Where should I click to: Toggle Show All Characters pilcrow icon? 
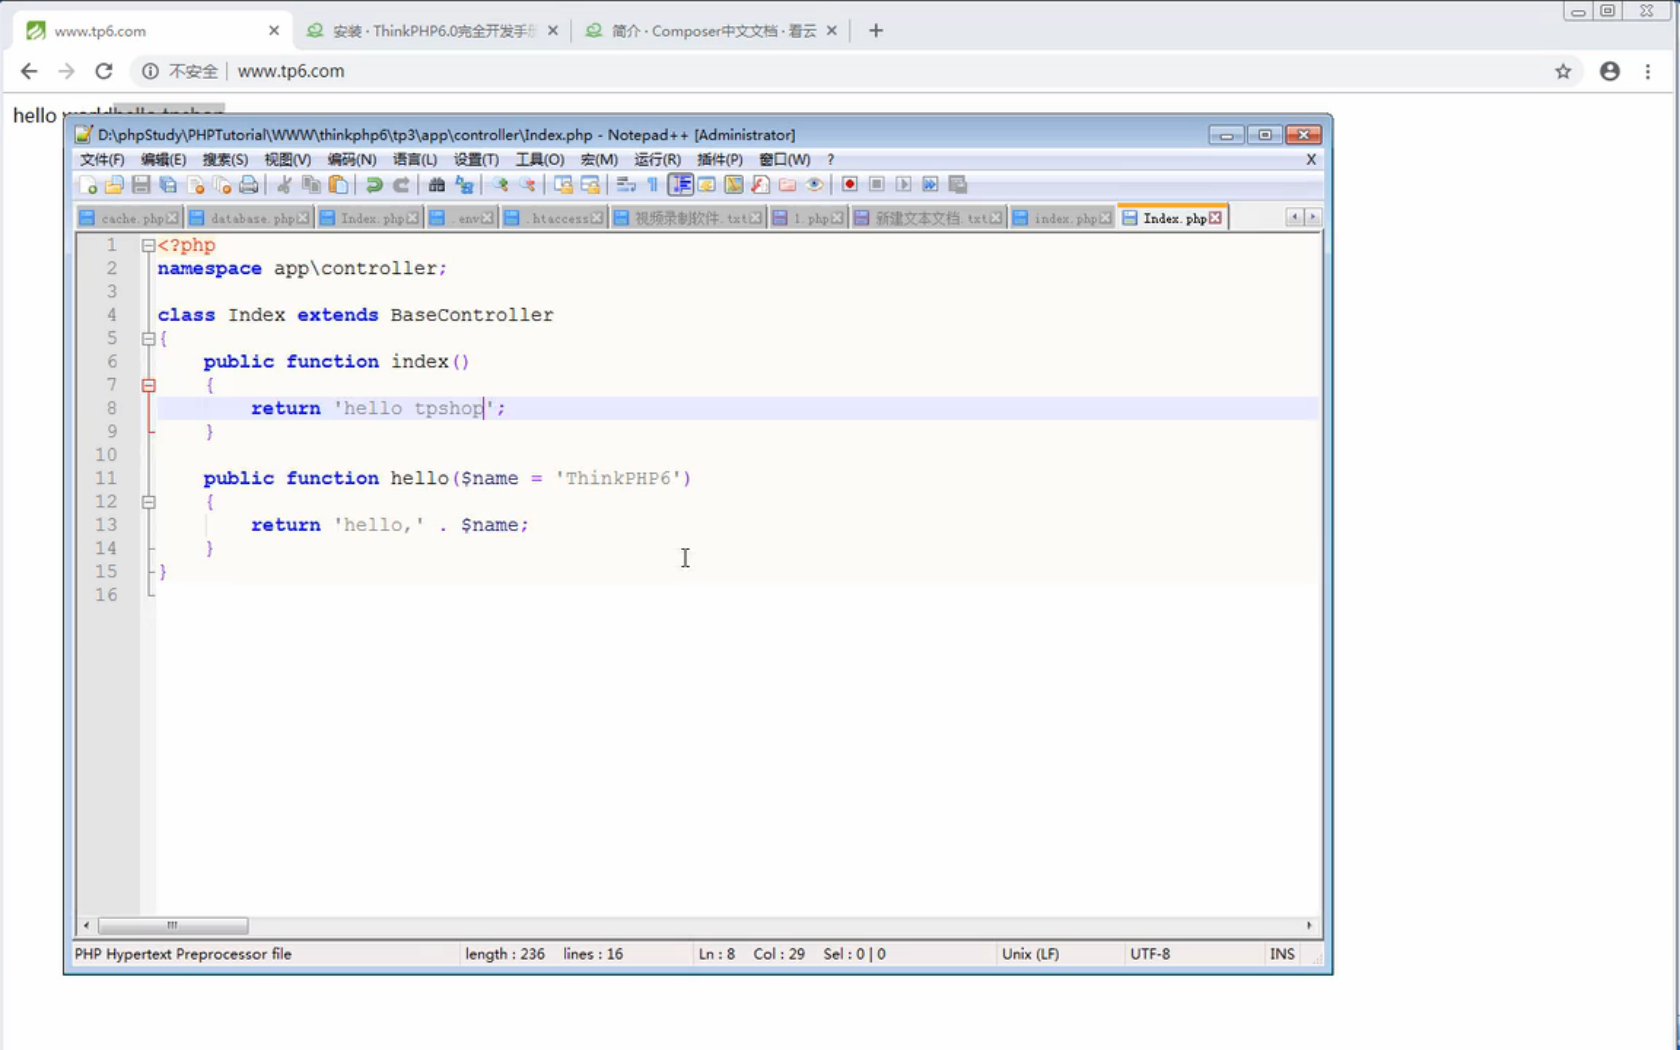pos(653,185)
